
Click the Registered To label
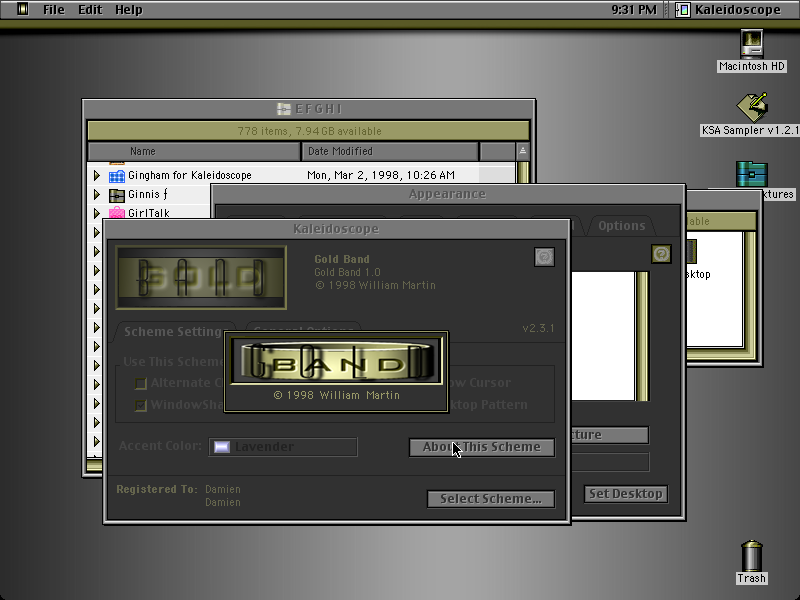pos(157,489)
